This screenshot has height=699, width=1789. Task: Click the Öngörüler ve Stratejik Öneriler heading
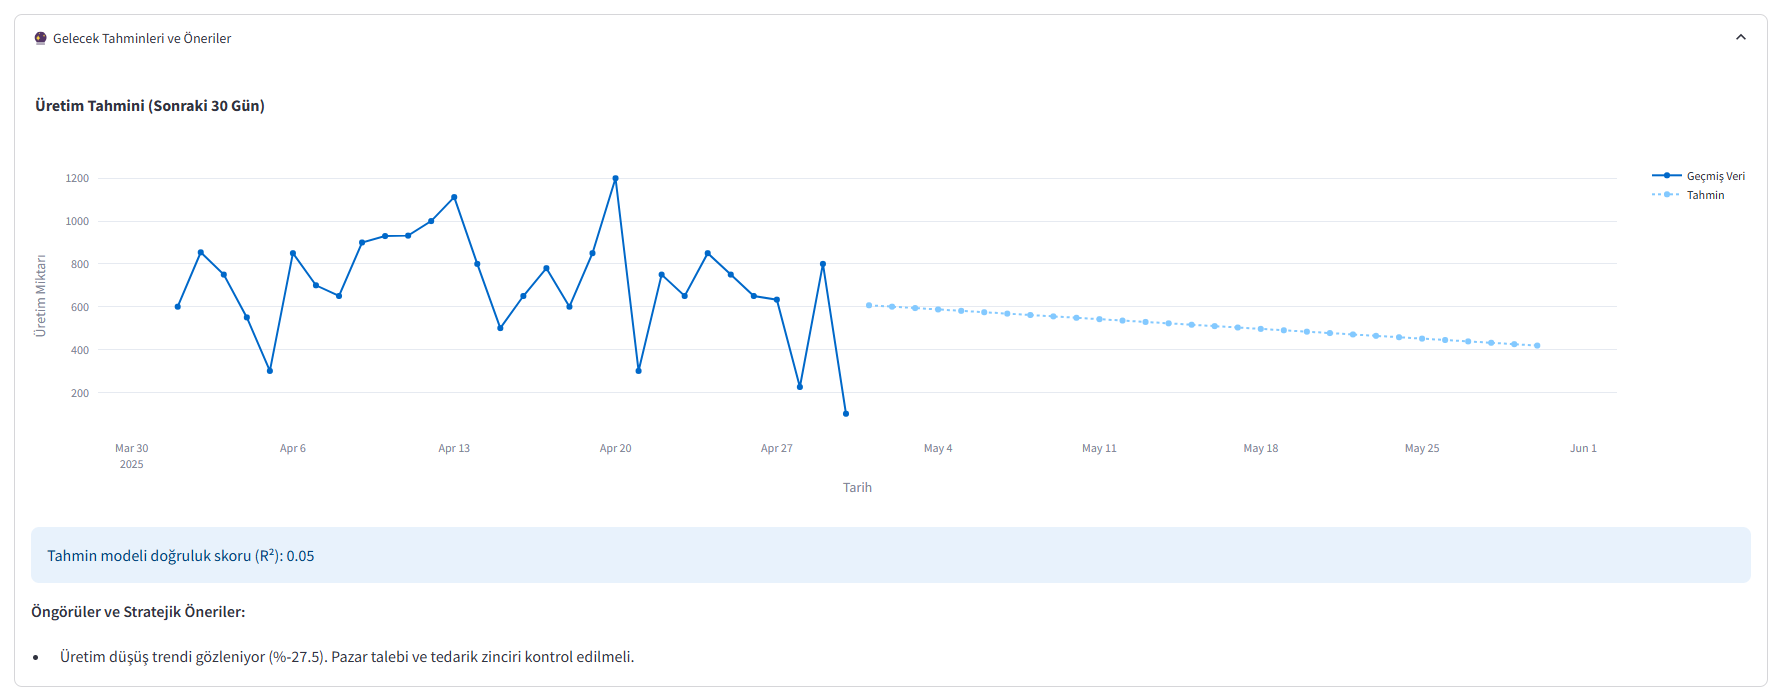pyautogui.click(x=138, y=611)
